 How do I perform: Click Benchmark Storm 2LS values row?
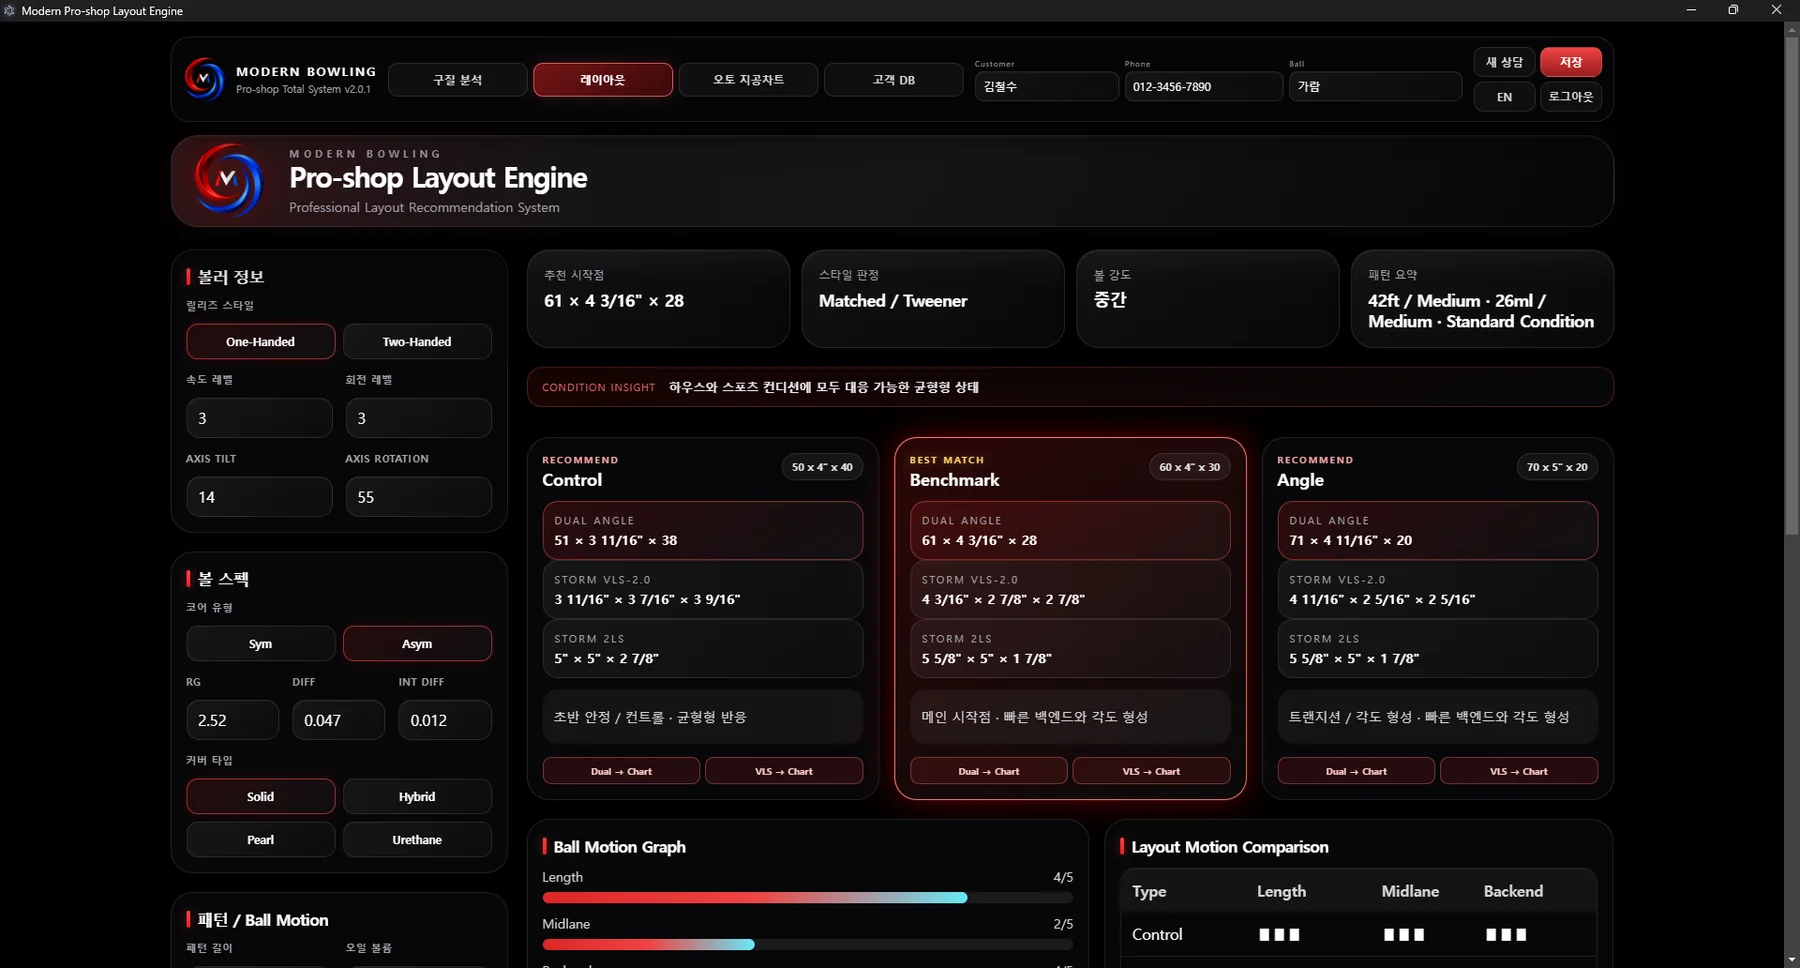[x=1070, y=649]
